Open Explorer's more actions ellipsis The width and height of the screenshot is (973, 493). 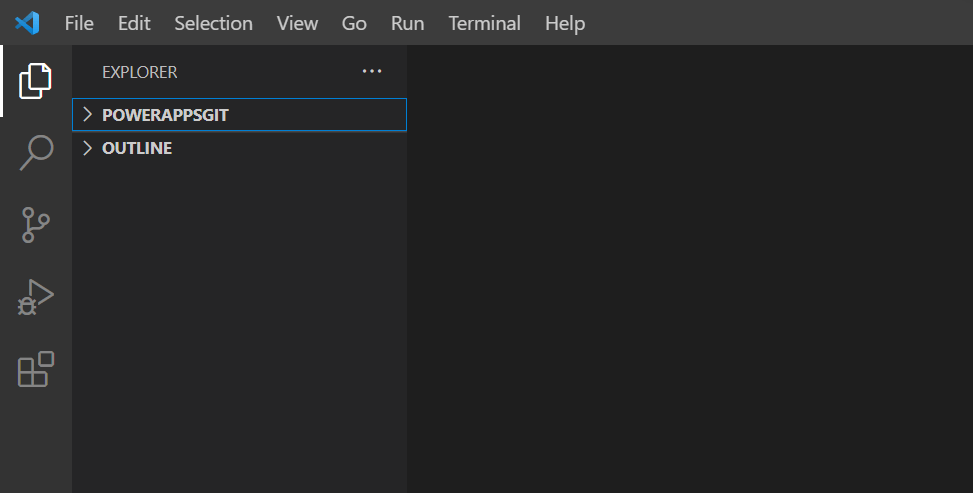[372, 72]
